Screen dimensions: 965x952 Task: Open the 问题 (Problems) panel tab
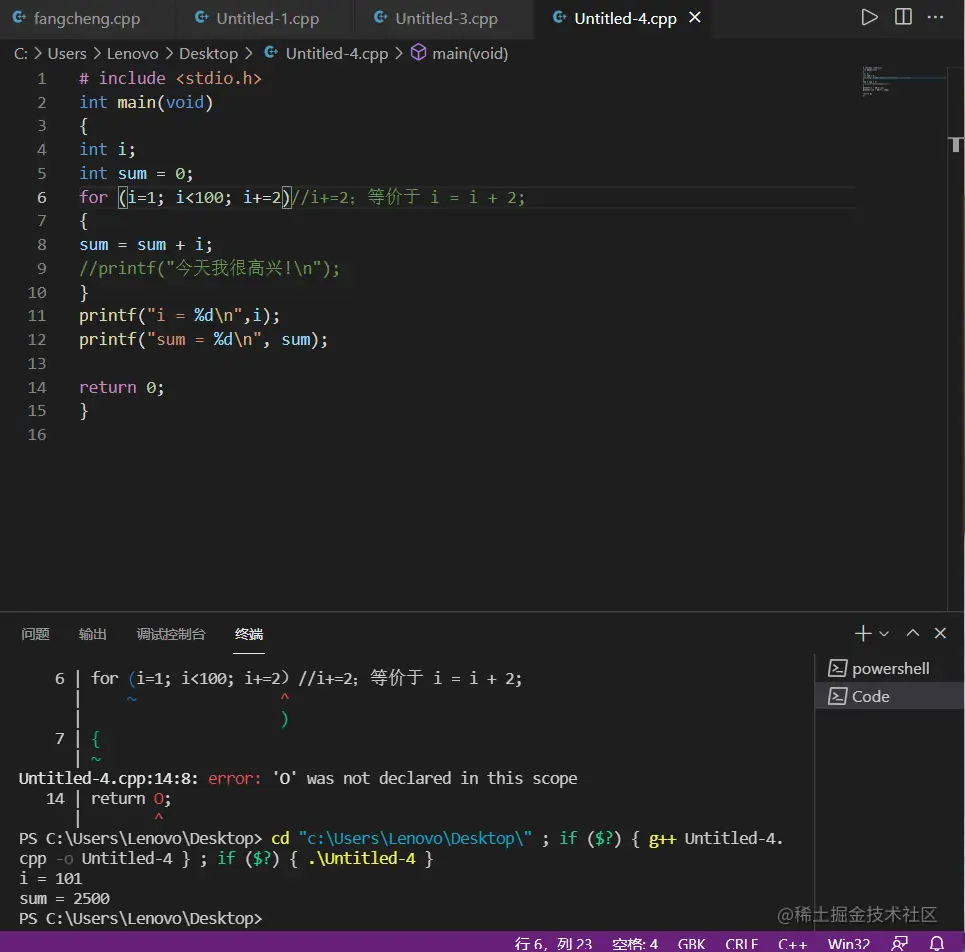tap(35, 634)
